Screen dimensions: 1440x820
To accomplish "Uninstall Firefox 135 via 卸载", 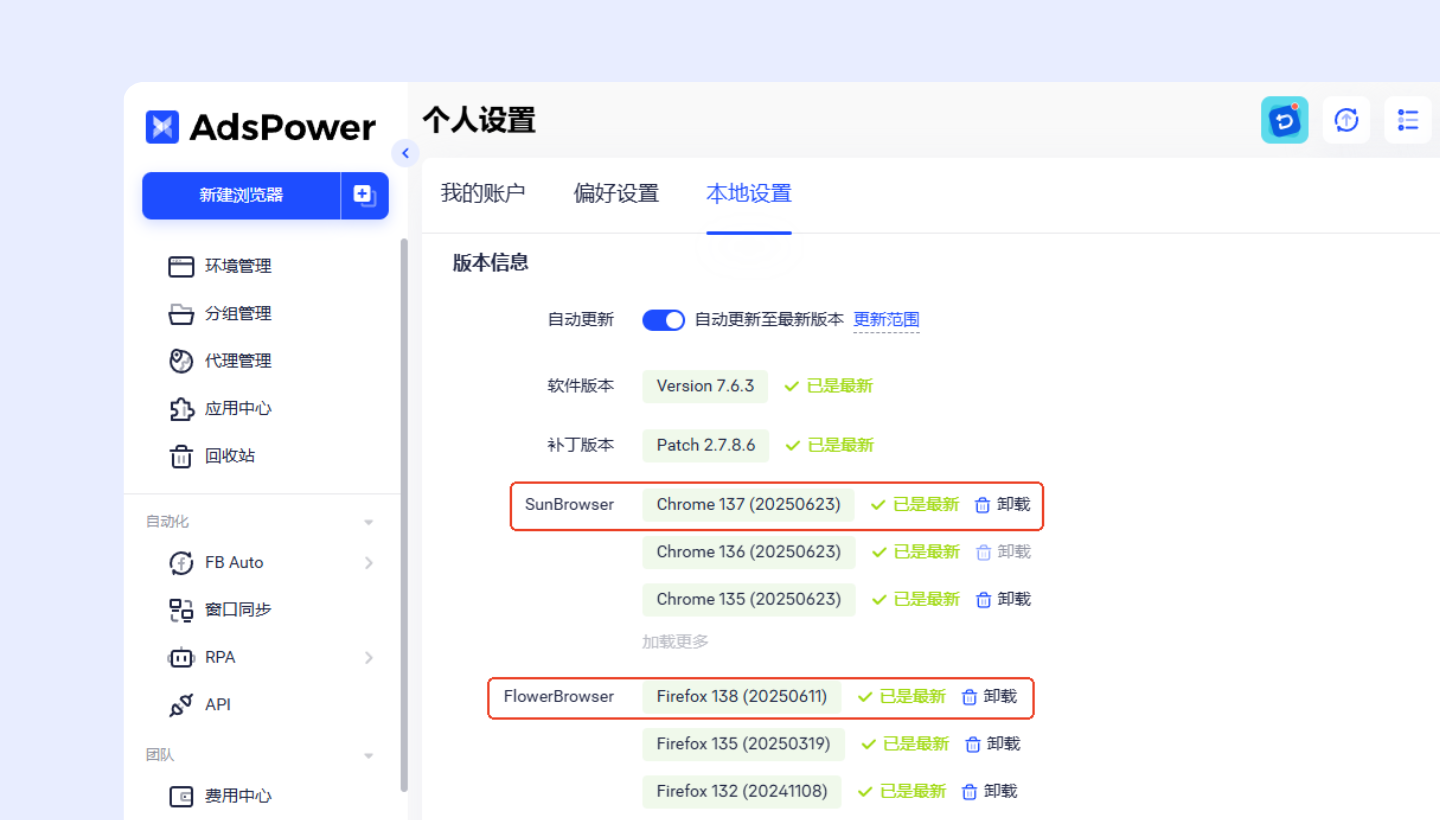I will [992, 744].
